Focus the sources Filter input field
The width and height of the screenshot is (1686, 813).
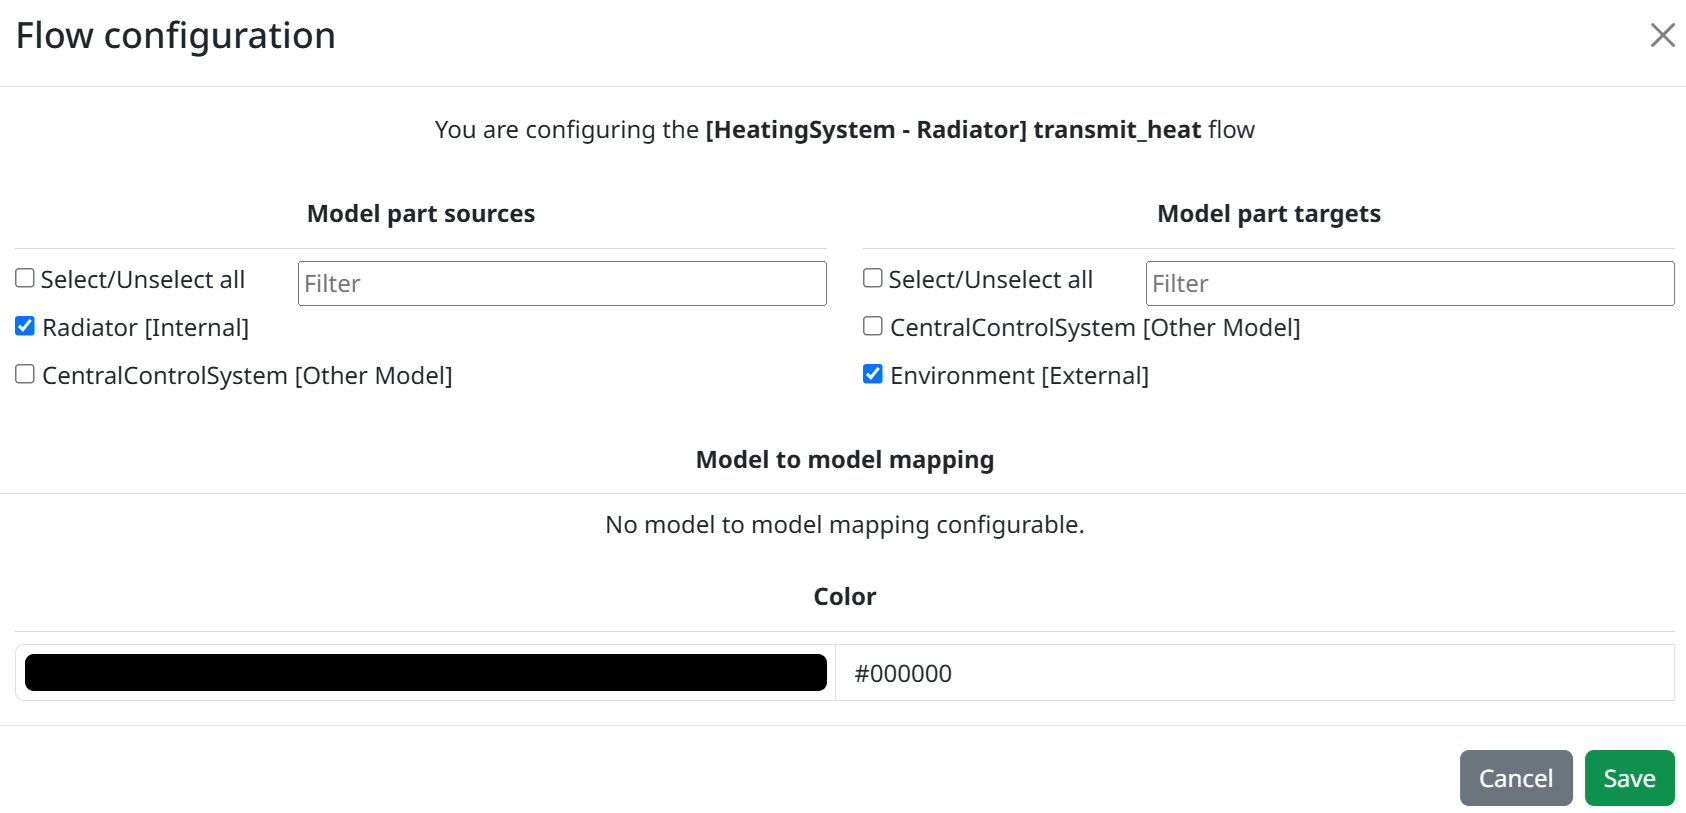click(562, 283)
